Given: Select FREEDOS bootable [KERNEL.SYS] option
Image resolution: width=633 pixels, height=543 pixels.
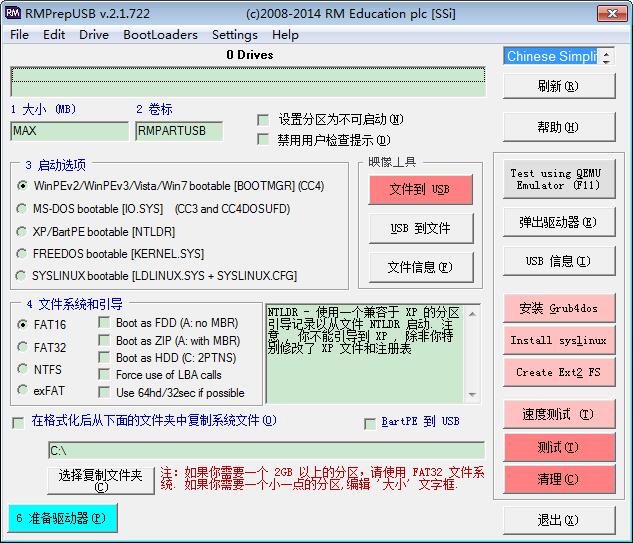Looking at the screenshot, I should (x=21, y=254).
